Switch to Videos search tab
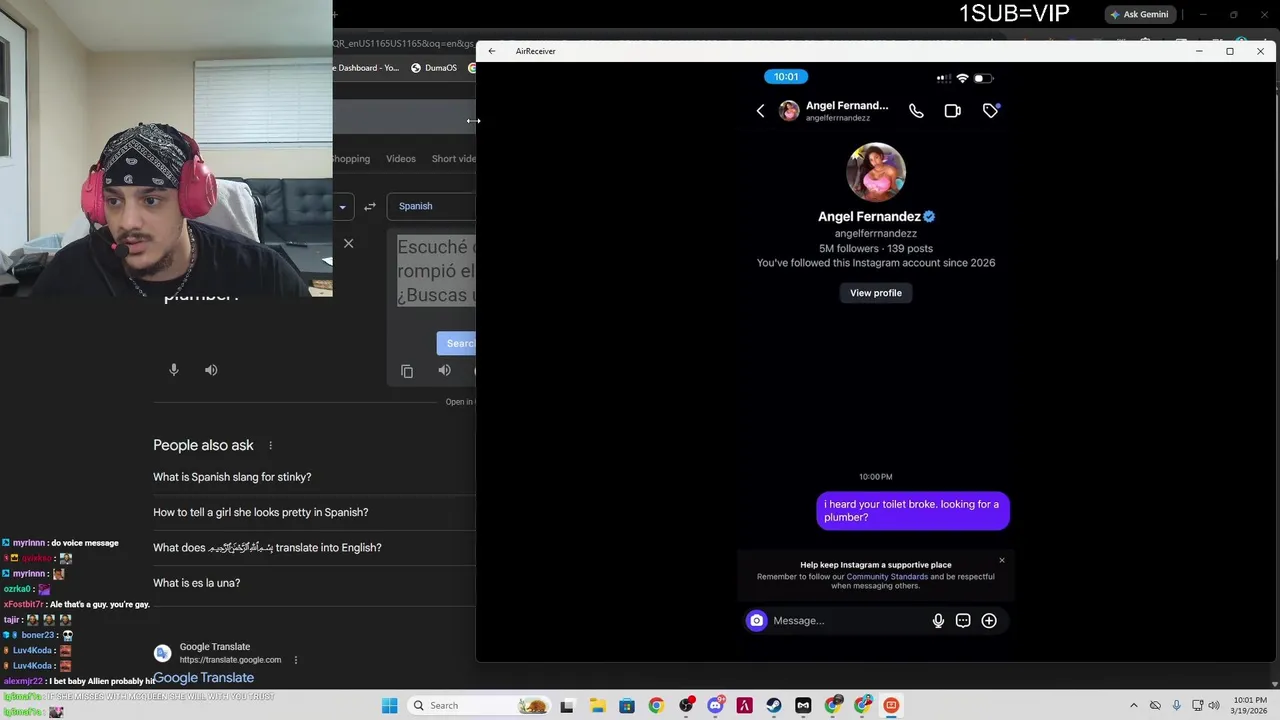This screenshot has height=720, width=1280. [x=401, y=159]
